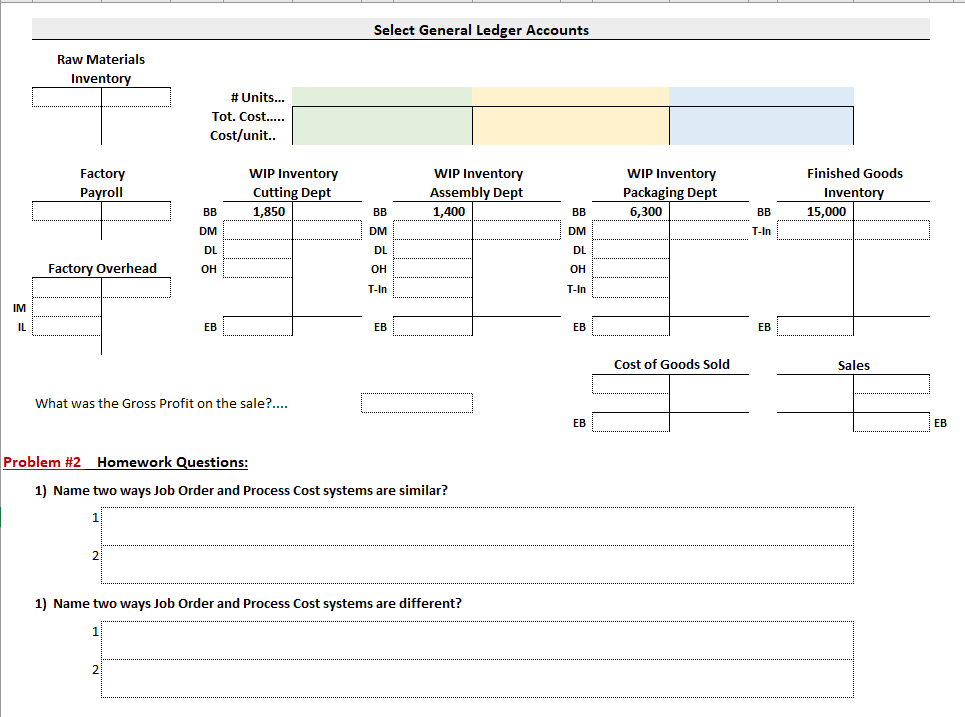Click Packaging Dept DM credit cell
The height and width of the screenshot is (717, 965).
tap(709, 231)
